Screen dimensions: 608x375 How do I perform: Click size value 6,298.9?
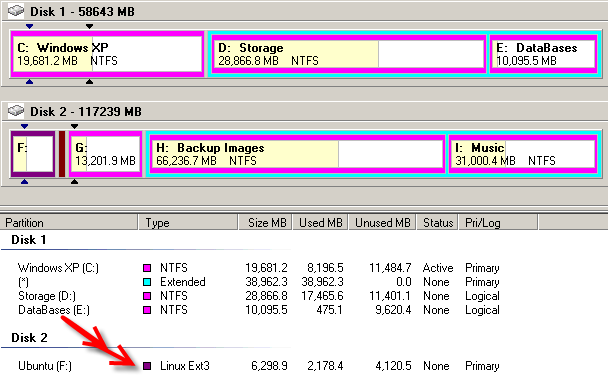(269, 366)
